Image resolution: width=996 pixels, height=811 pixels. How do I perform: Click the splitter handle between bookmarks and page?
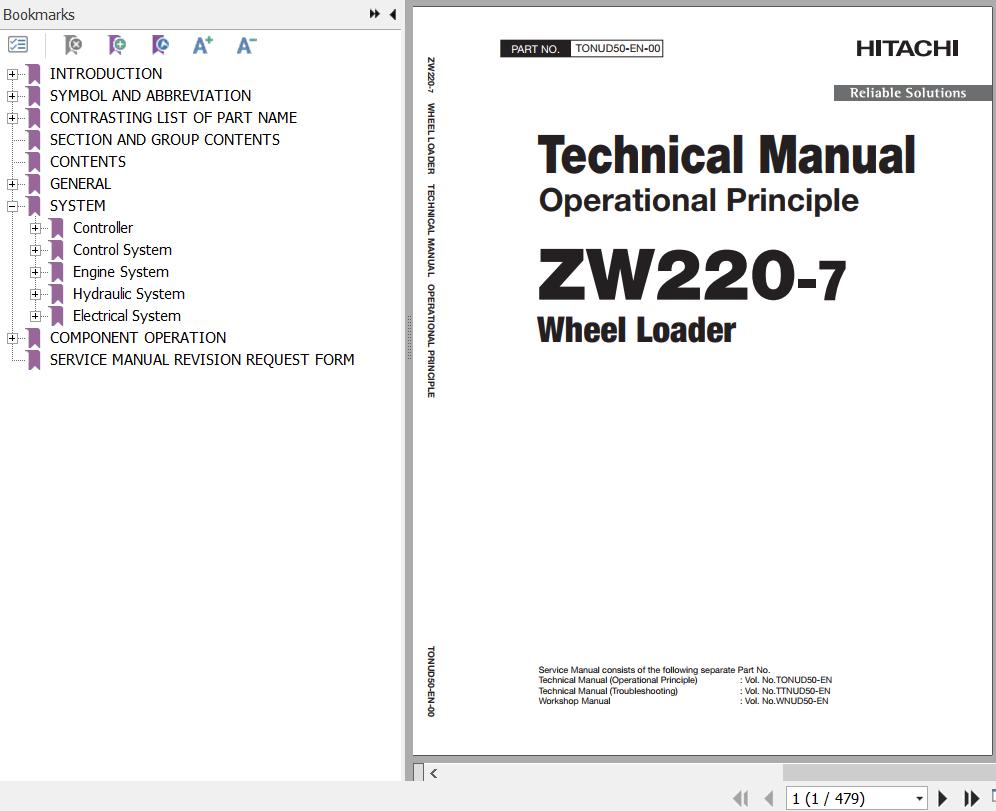(408, 337)
